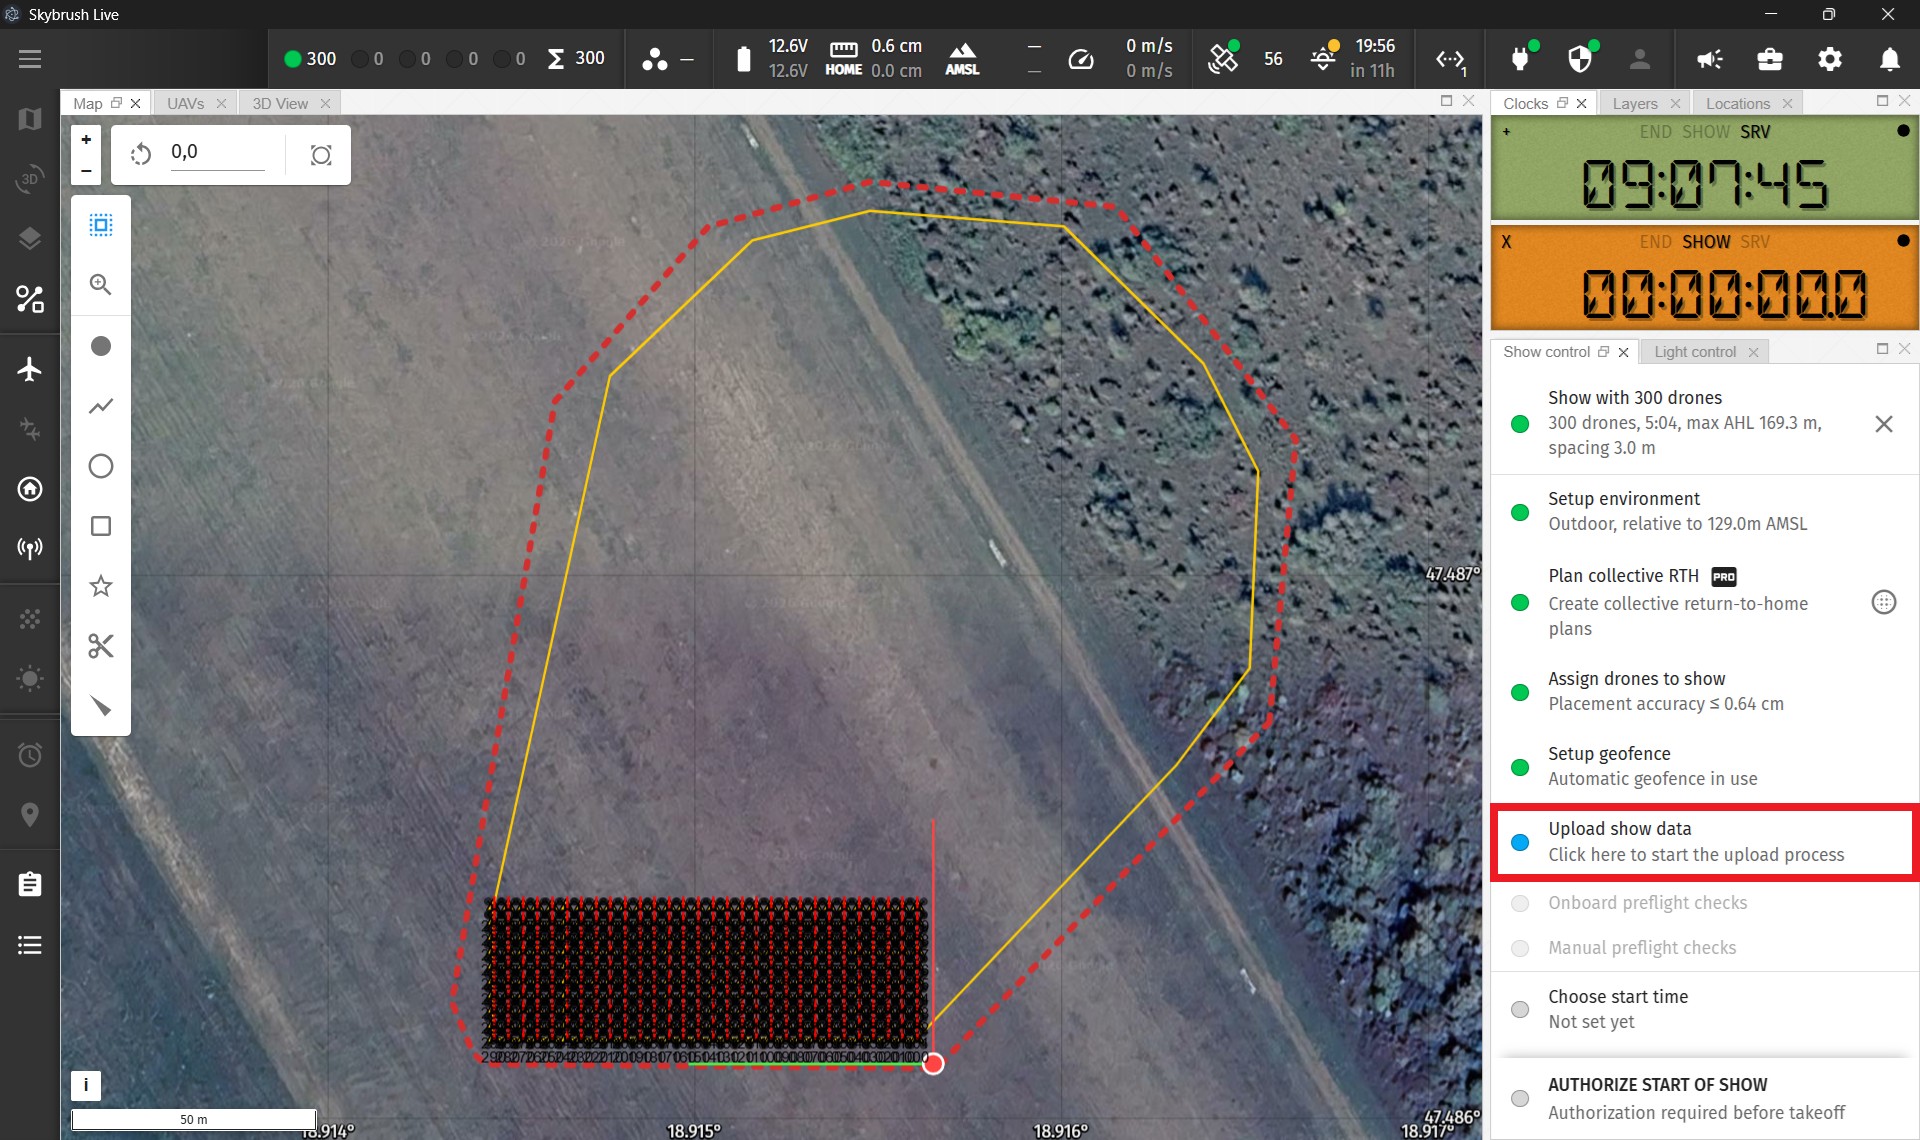Toggle AUTHORIZE START OF SHOW

(x=1704, y=1098)
